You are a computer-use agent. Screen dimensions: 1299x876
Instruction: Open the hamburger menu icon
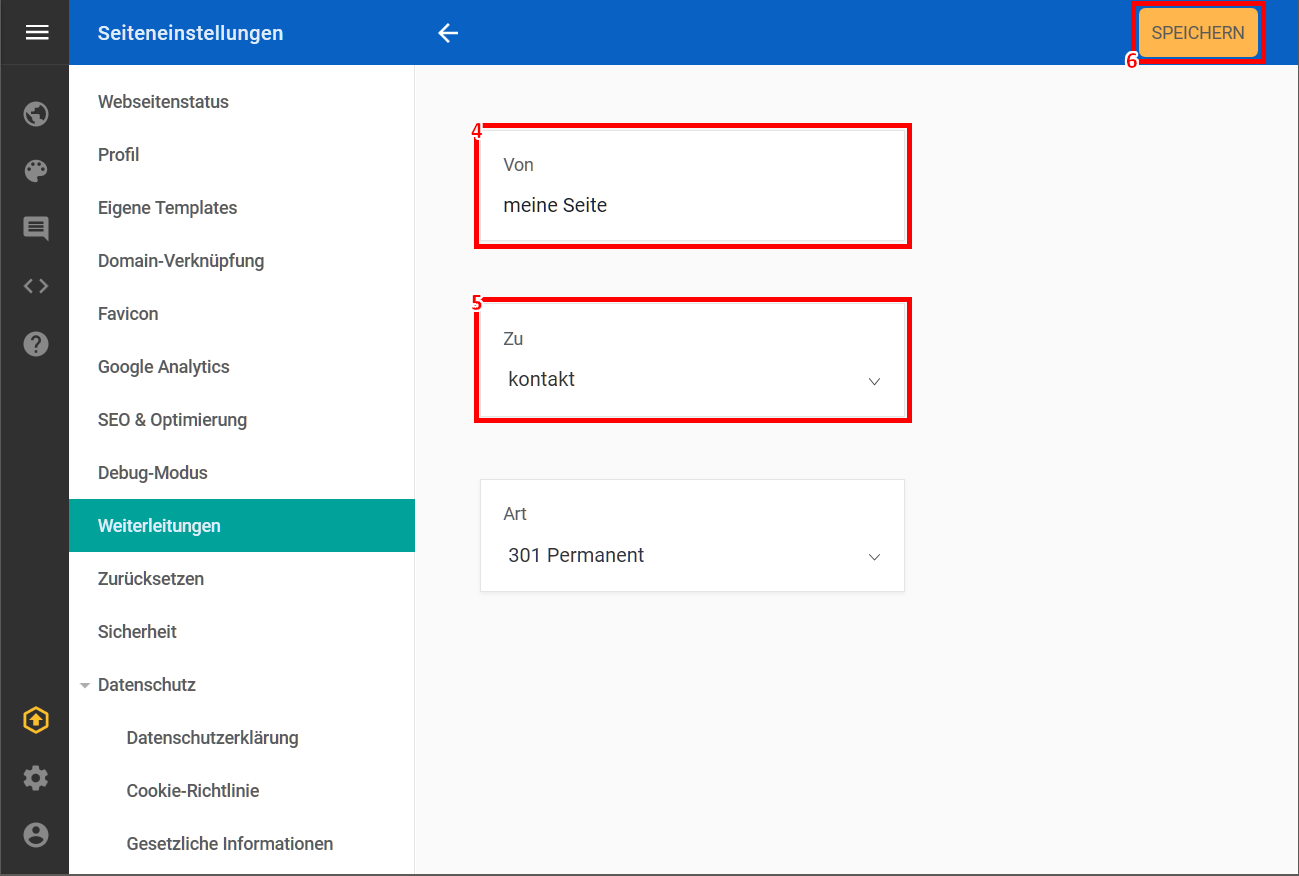37,33
